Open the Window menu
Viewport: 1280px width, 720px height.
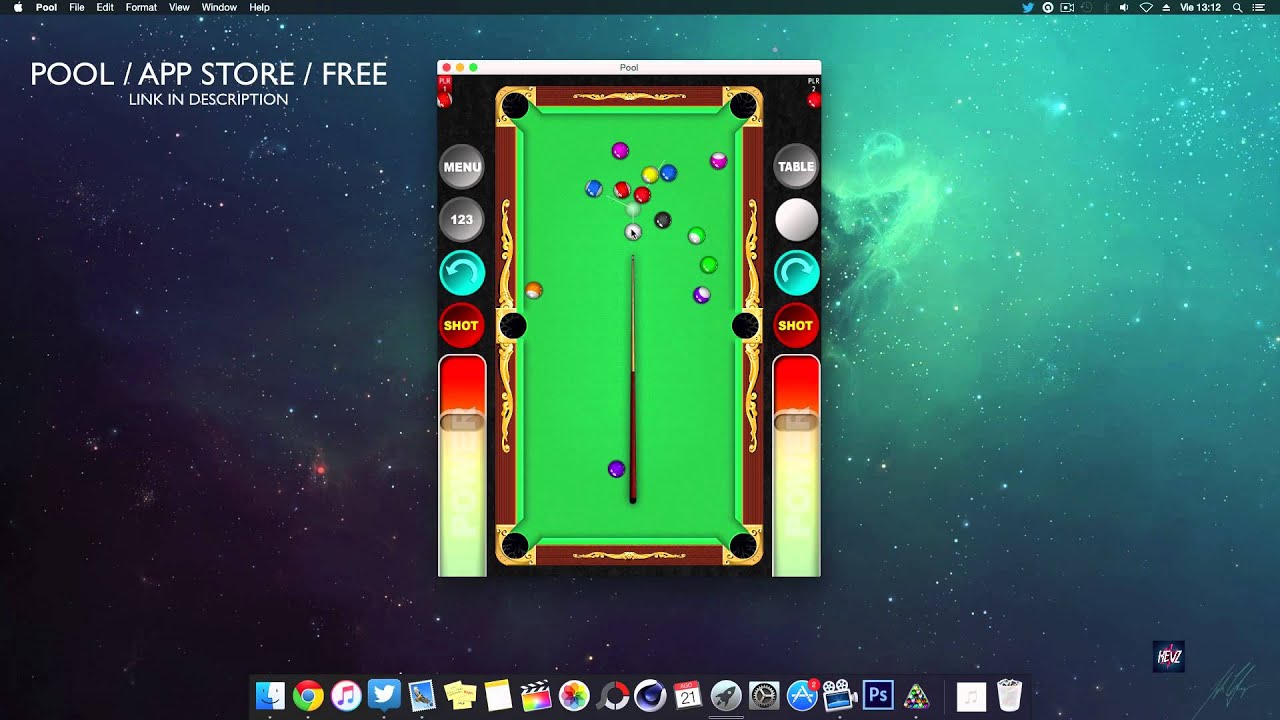point(219,7)
